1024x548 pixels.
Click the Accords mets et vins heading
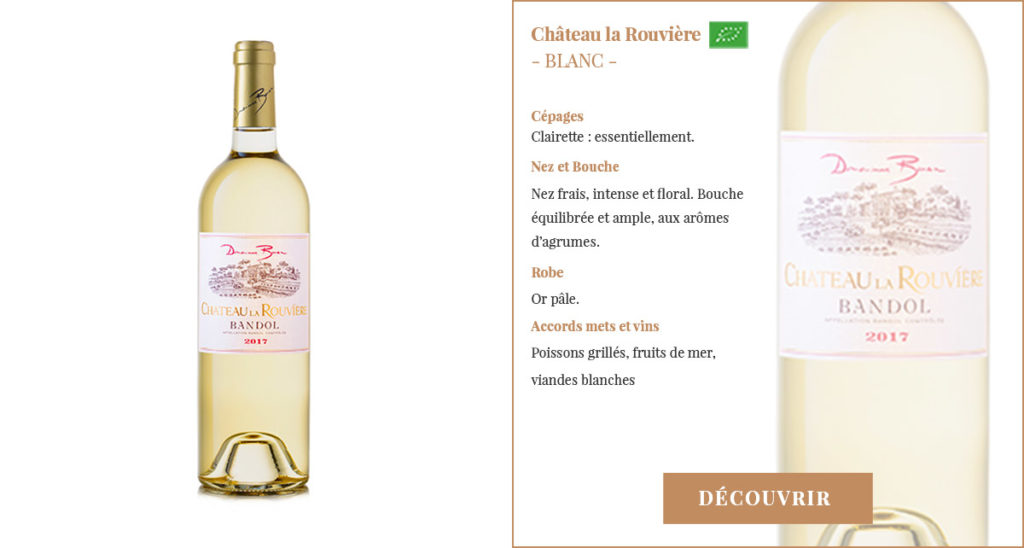pyautogui.click(x=595, y=326)
